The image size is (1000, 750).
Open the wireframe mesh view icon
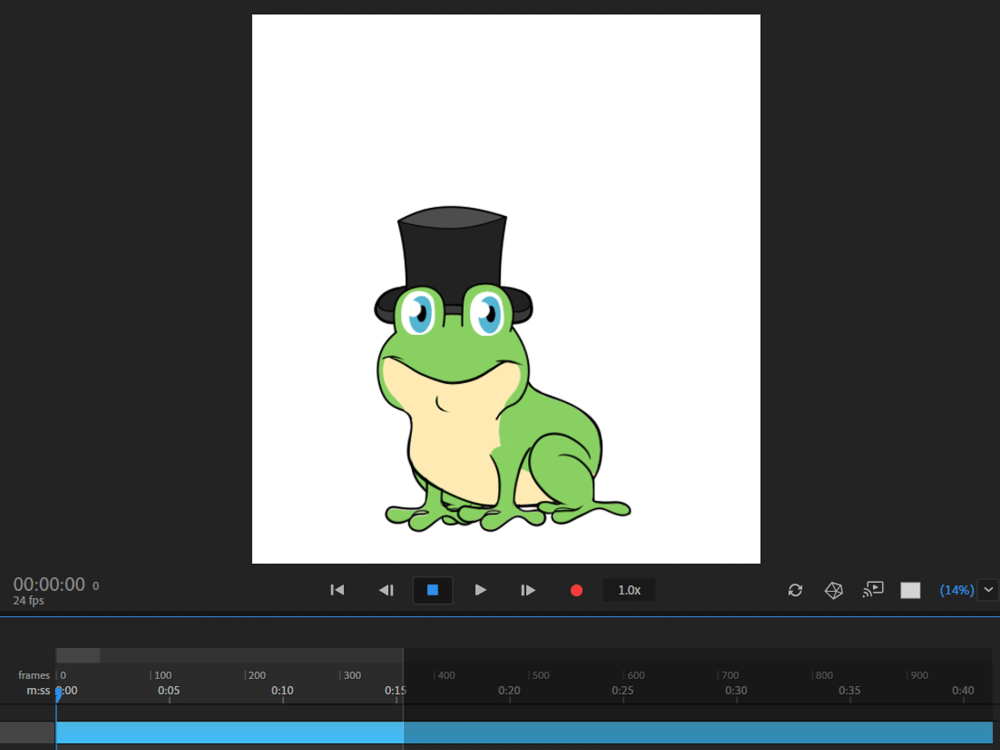(x=833, y=590)
